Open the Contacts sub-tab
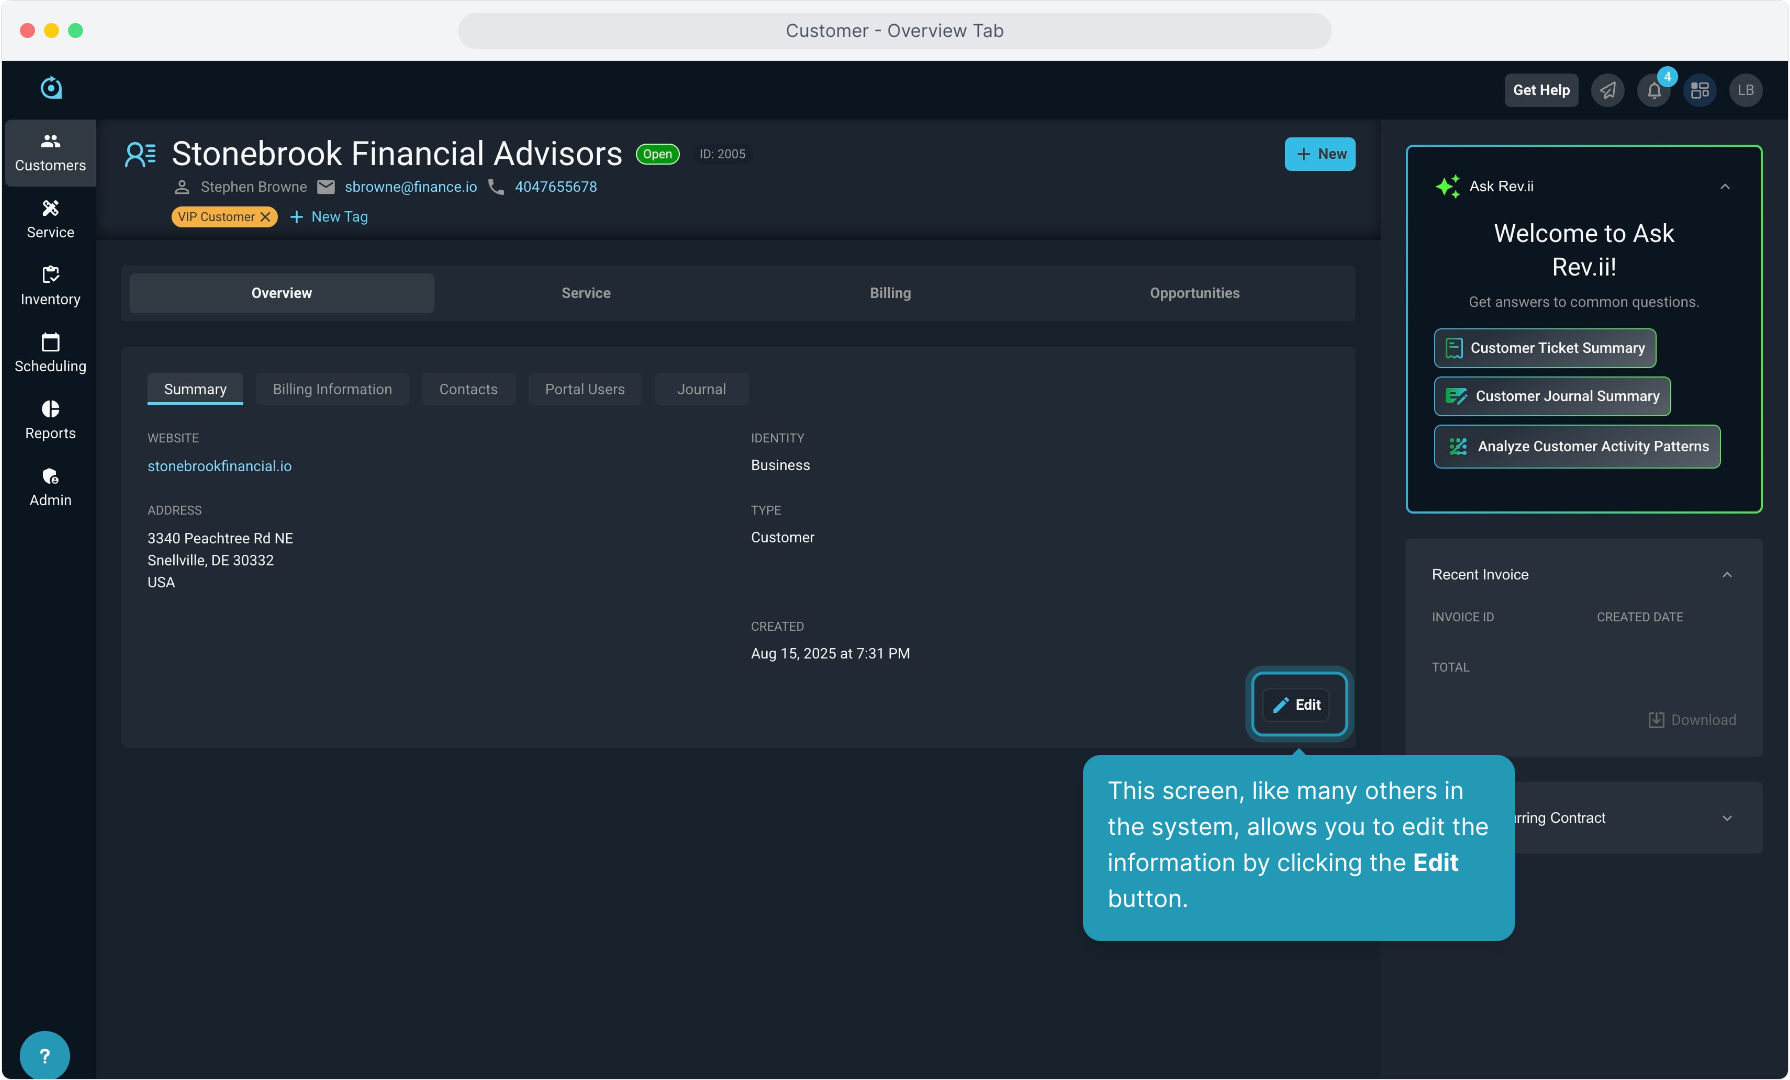The width and height of the screenshot is (1790, 1080). click(468, 389)
